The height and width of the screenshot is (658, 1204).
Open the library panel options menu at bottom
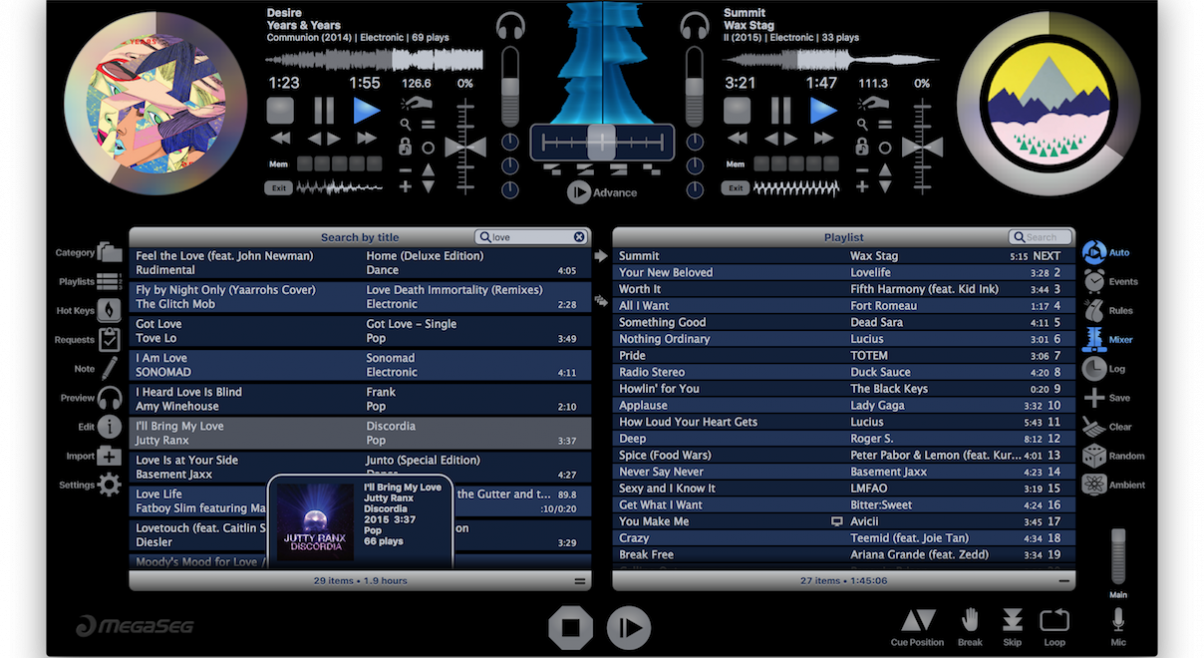579,581
